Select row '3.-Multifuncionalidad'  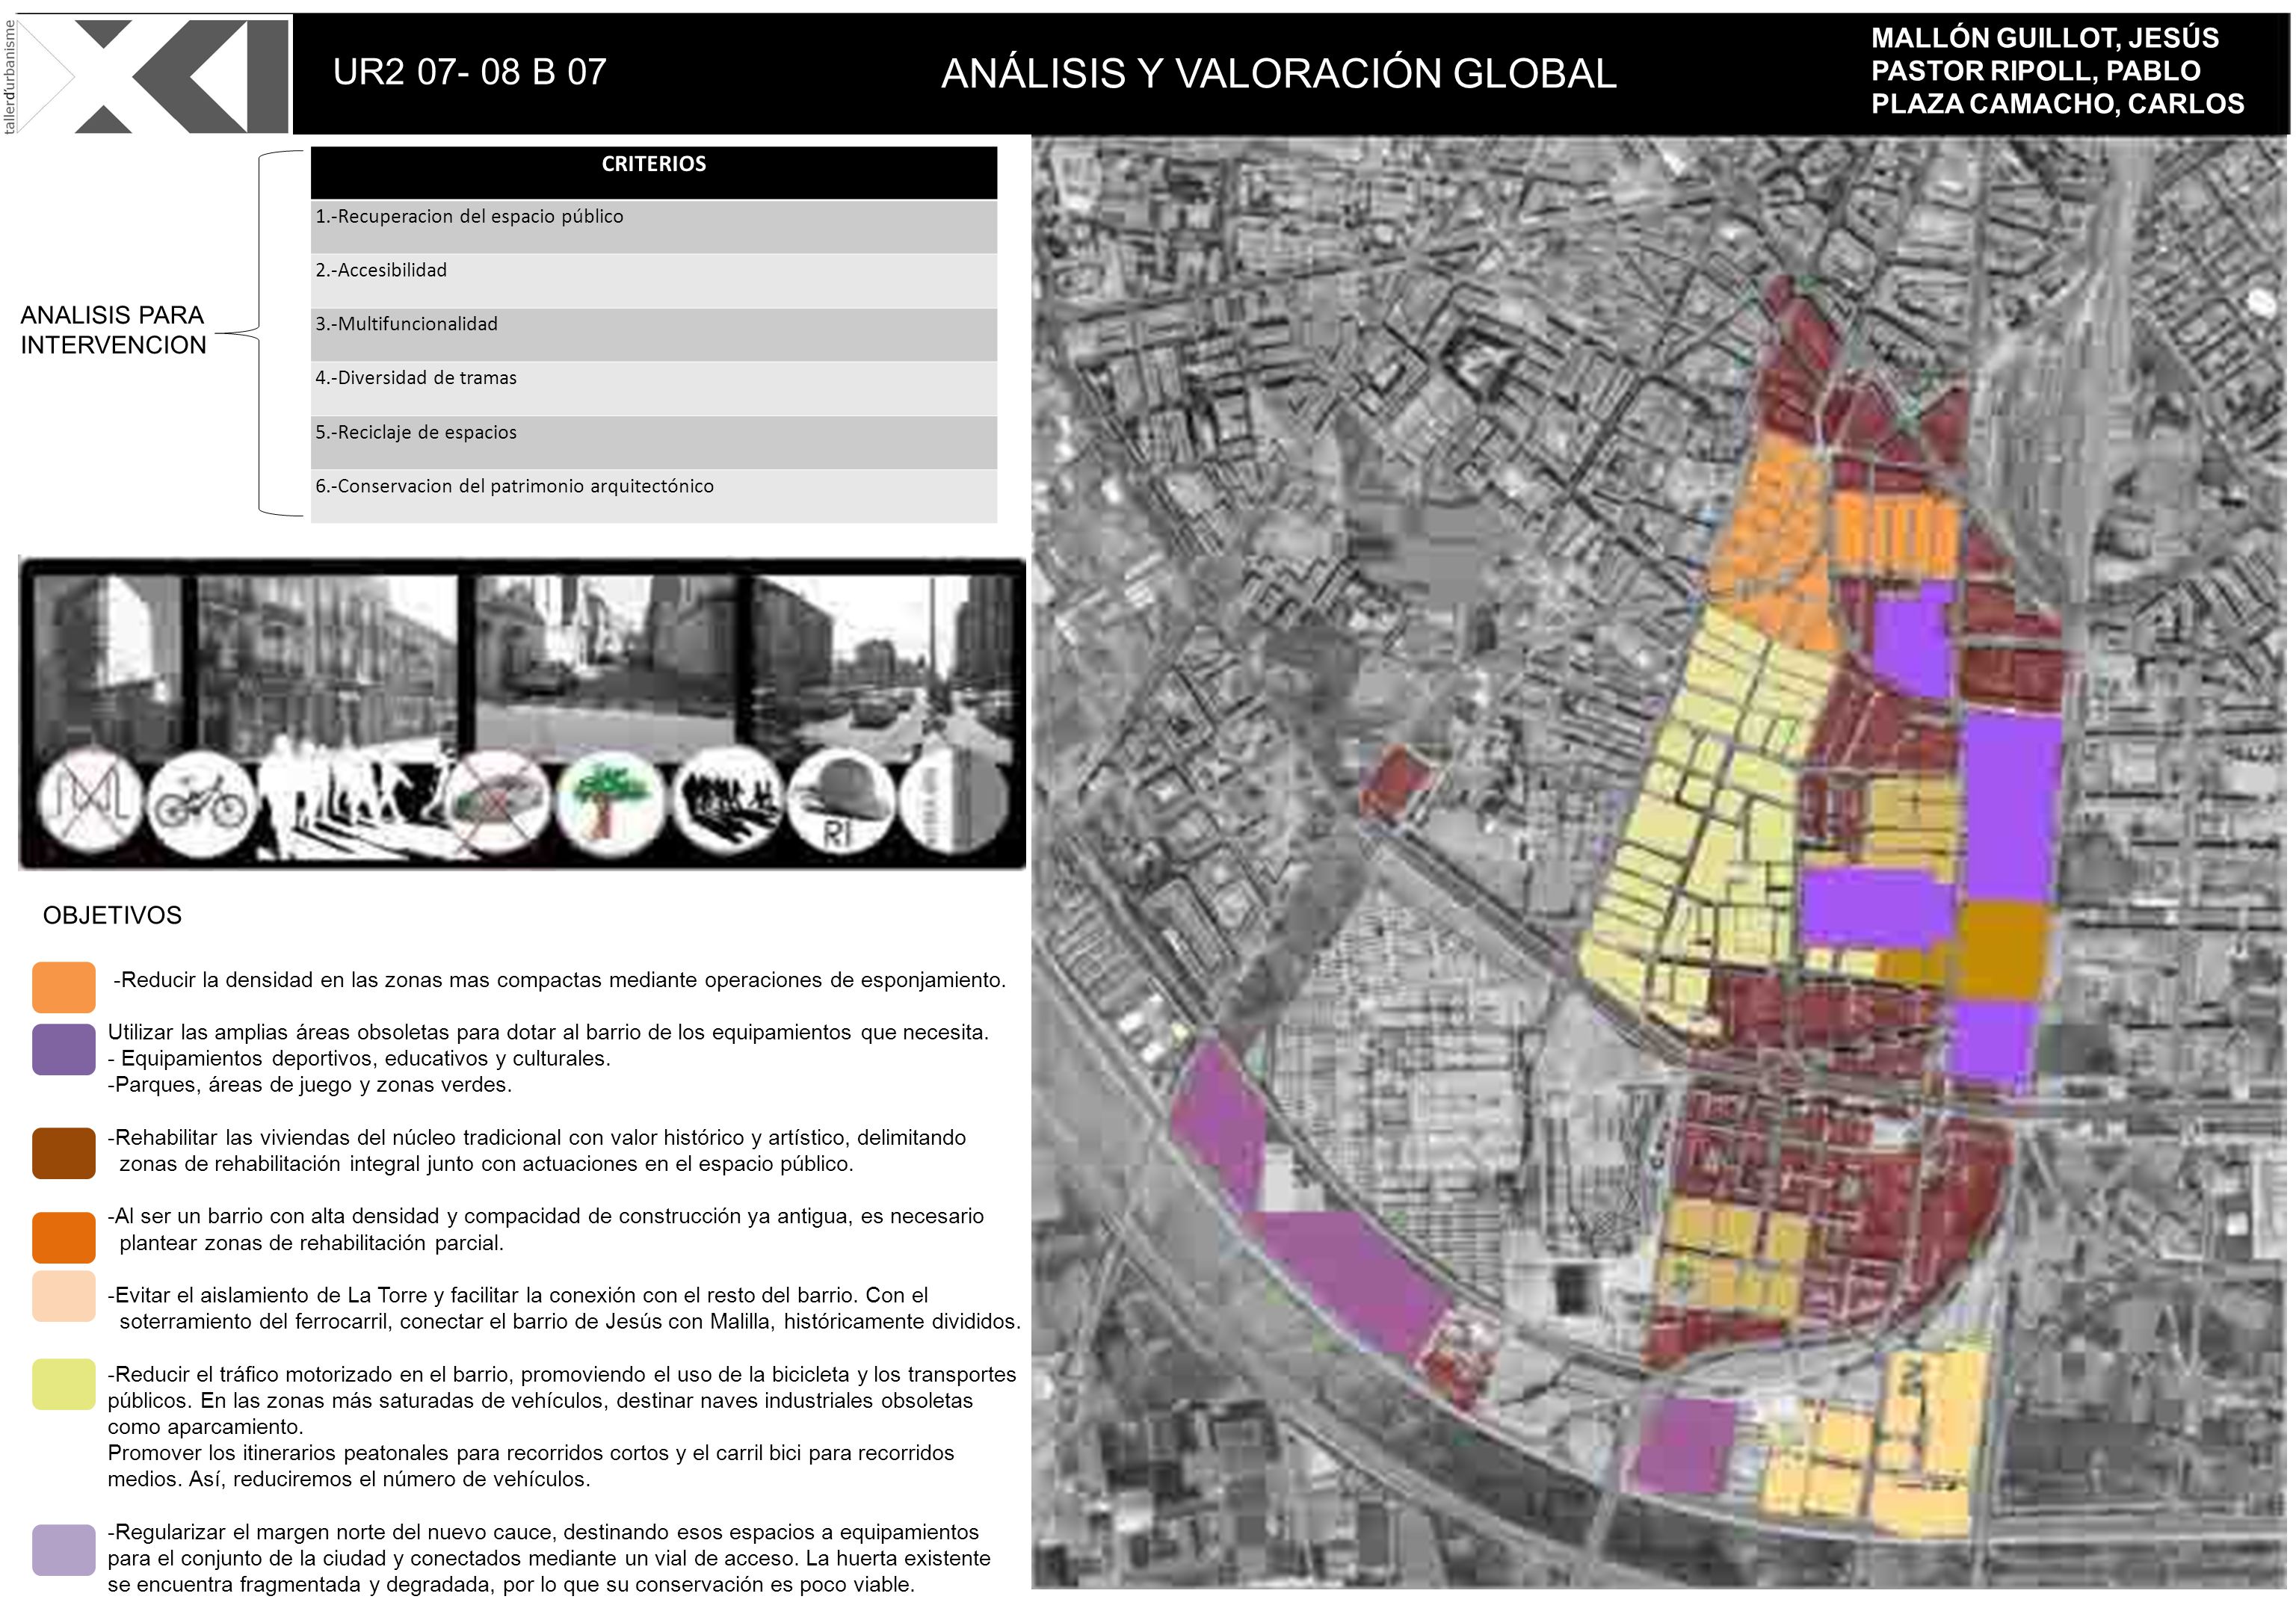pos(654,335)
